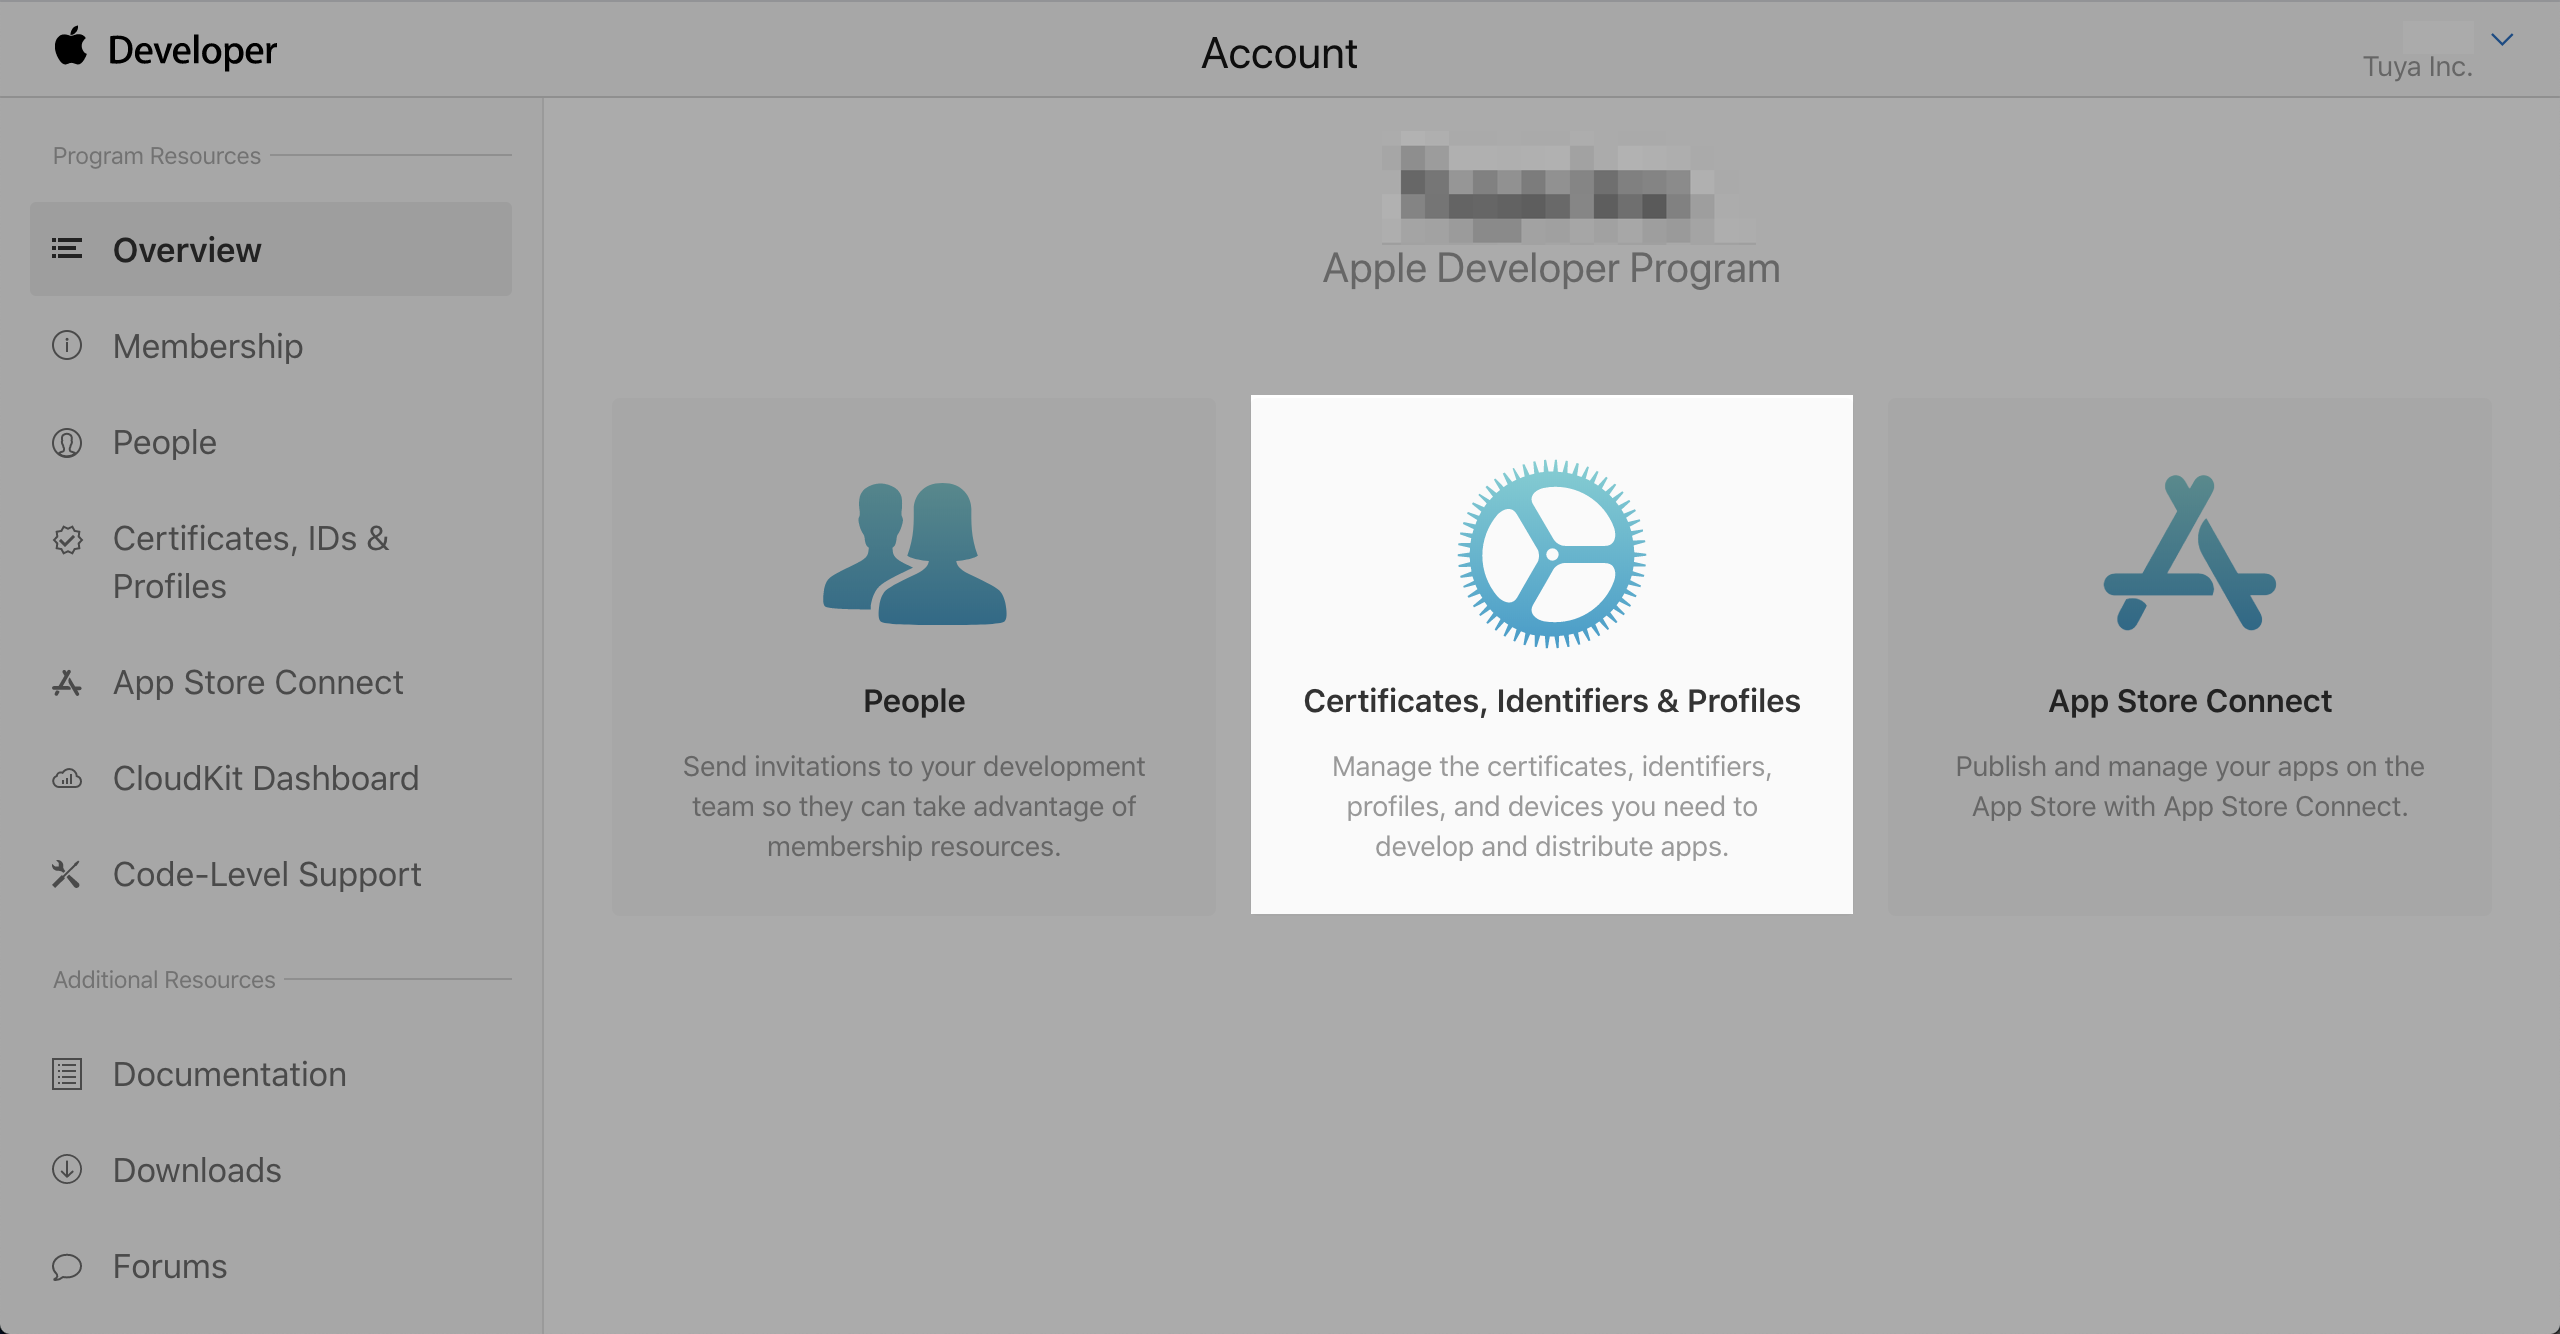Click the Tuya Inc. team name
The image size is (2560, 1334).
coord(2417,66)
